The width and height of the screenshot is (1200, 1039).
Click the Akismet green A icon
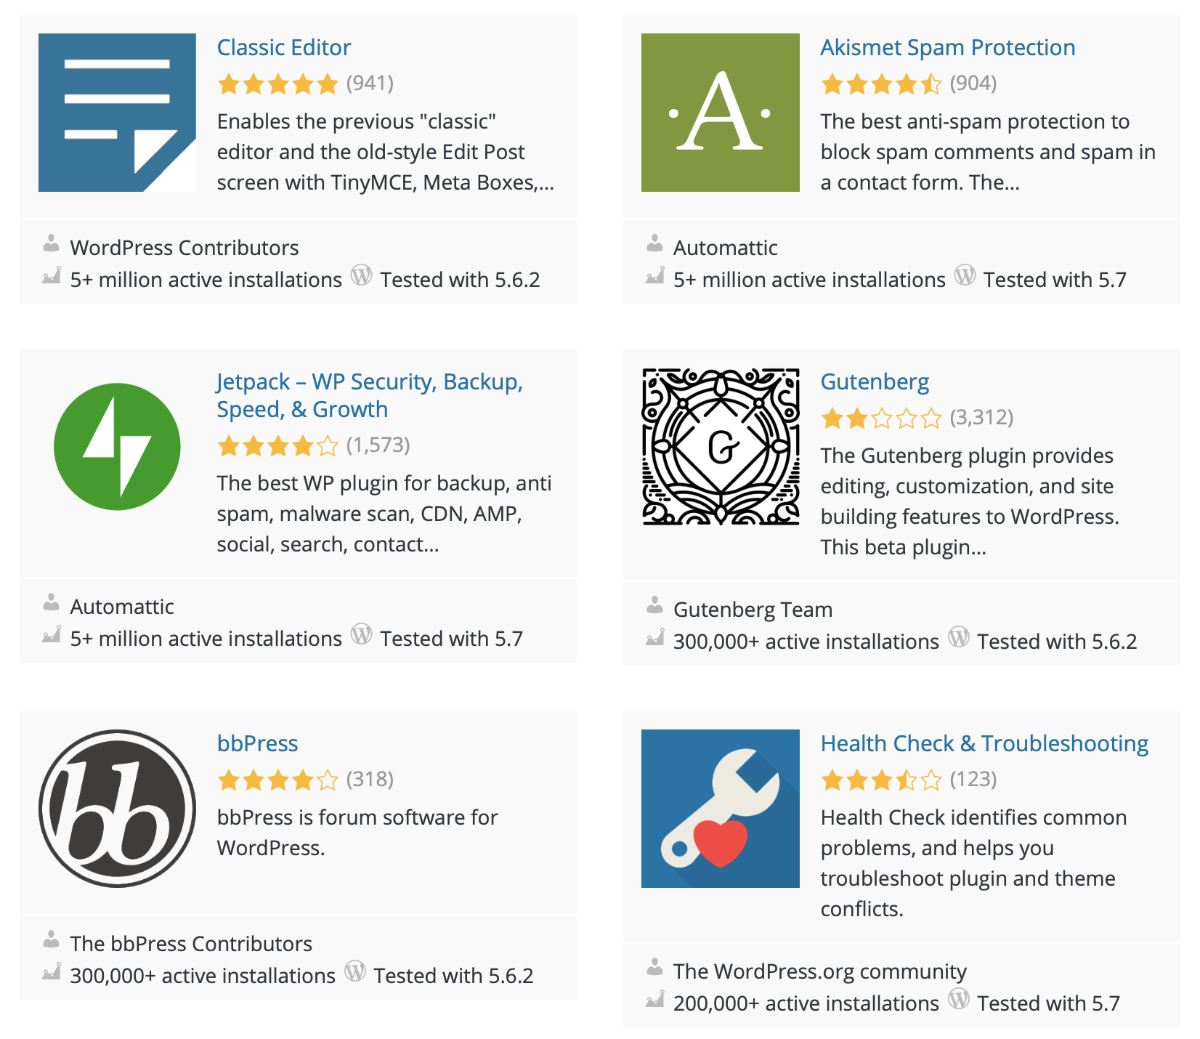coord(720,112)
